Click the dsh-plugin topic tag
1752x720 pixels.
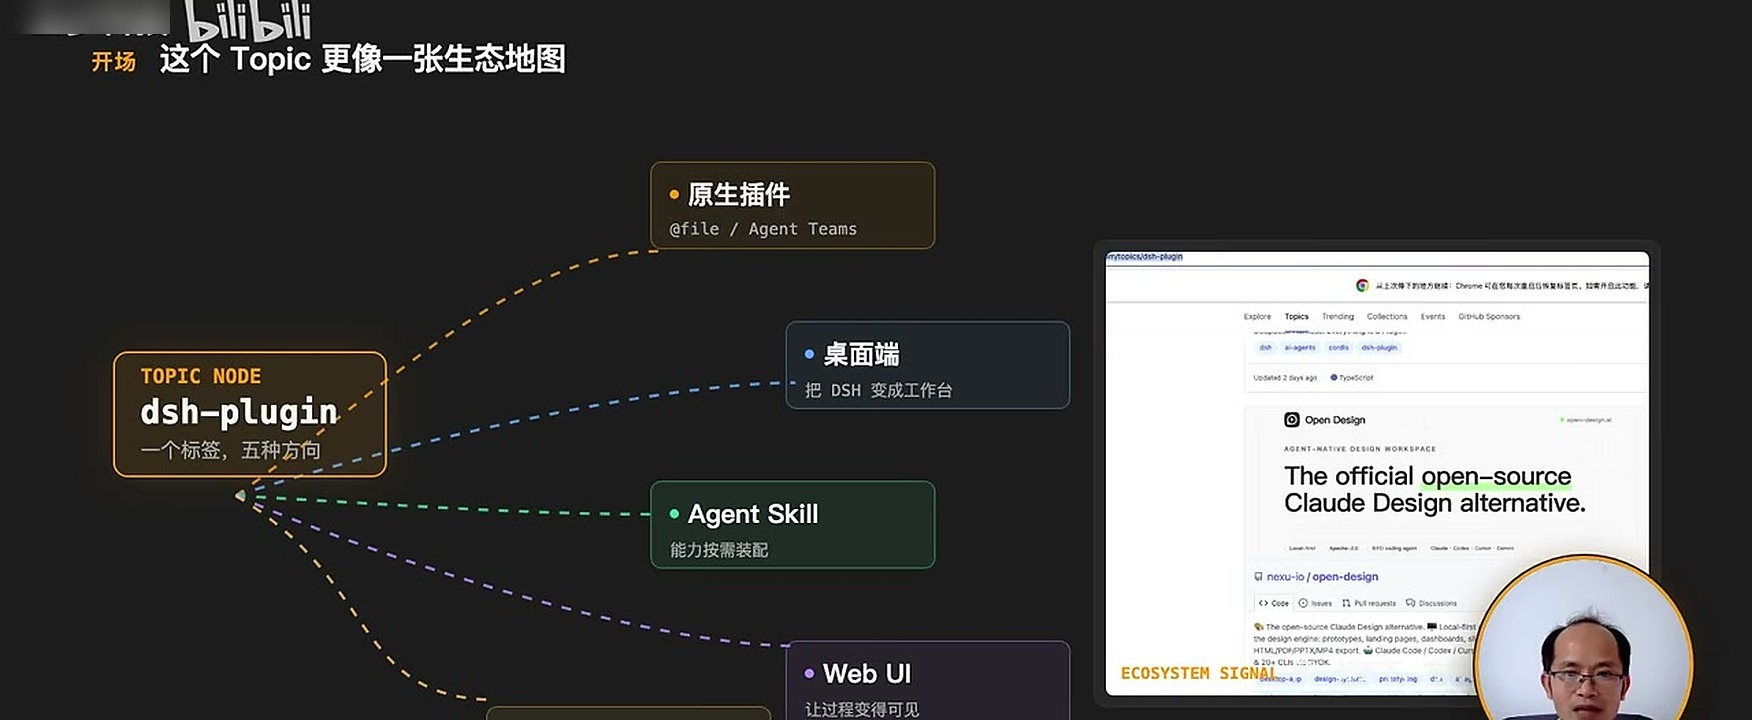tap(1379, 347)
